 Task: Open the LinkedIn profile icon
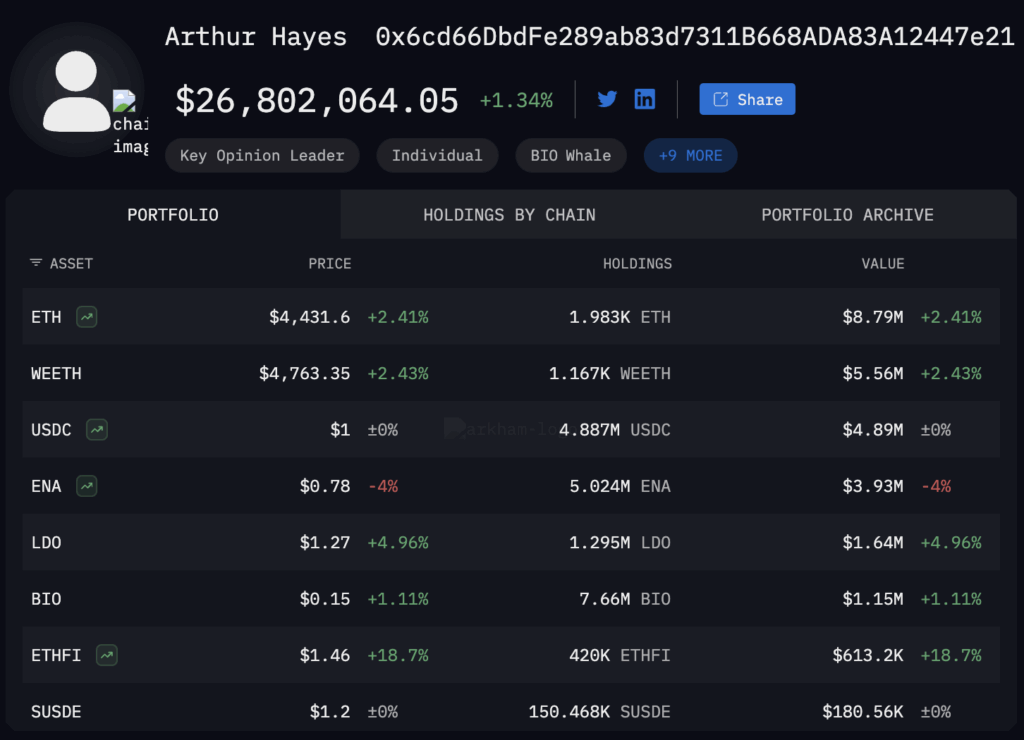click(645, 99)
